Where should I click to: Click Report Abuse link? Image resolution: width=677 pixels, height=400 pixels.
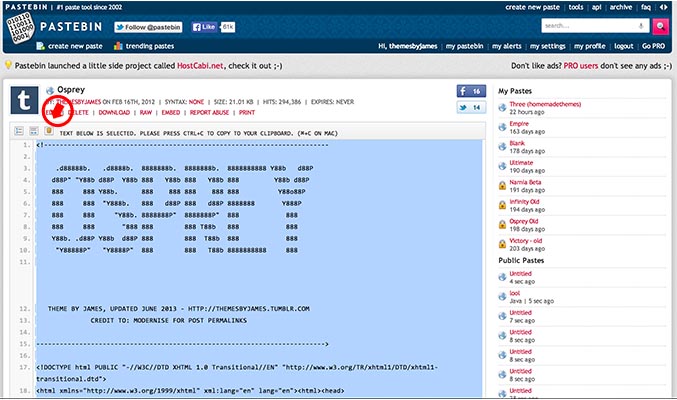(210, 113)
